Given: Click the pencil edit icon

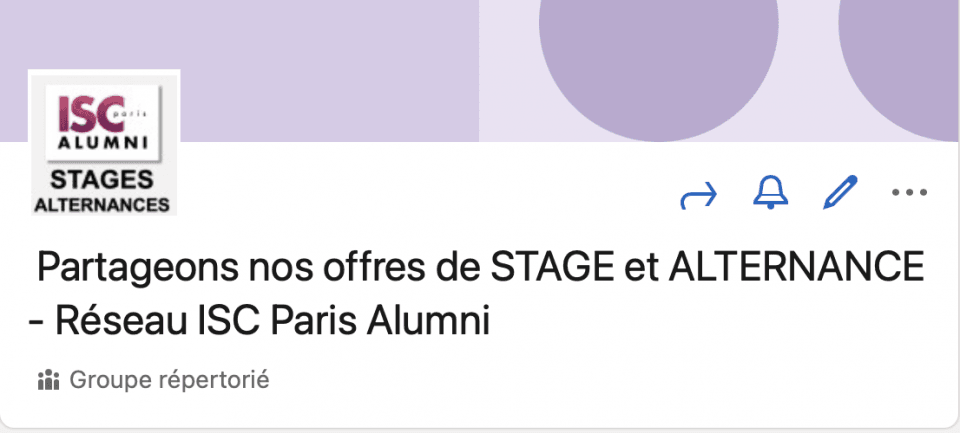Looking at the screenshot, I should [x=839, y=193].
